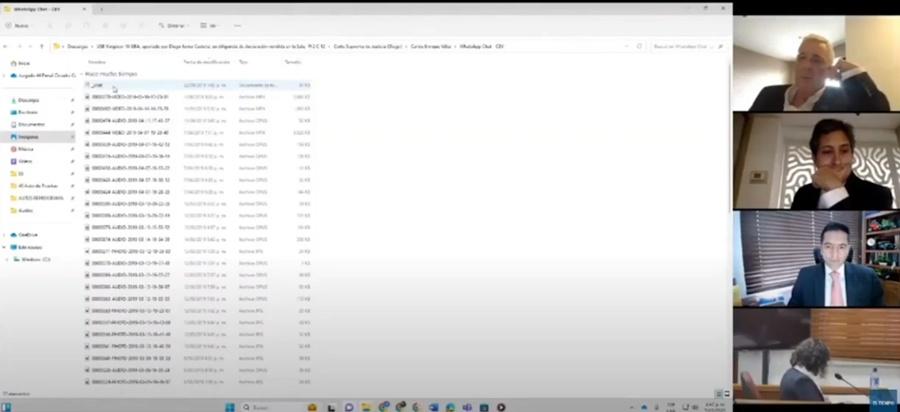Open Inicio in the navigation pane
Viewport: 900px width, 412px height.
[24, 62]
